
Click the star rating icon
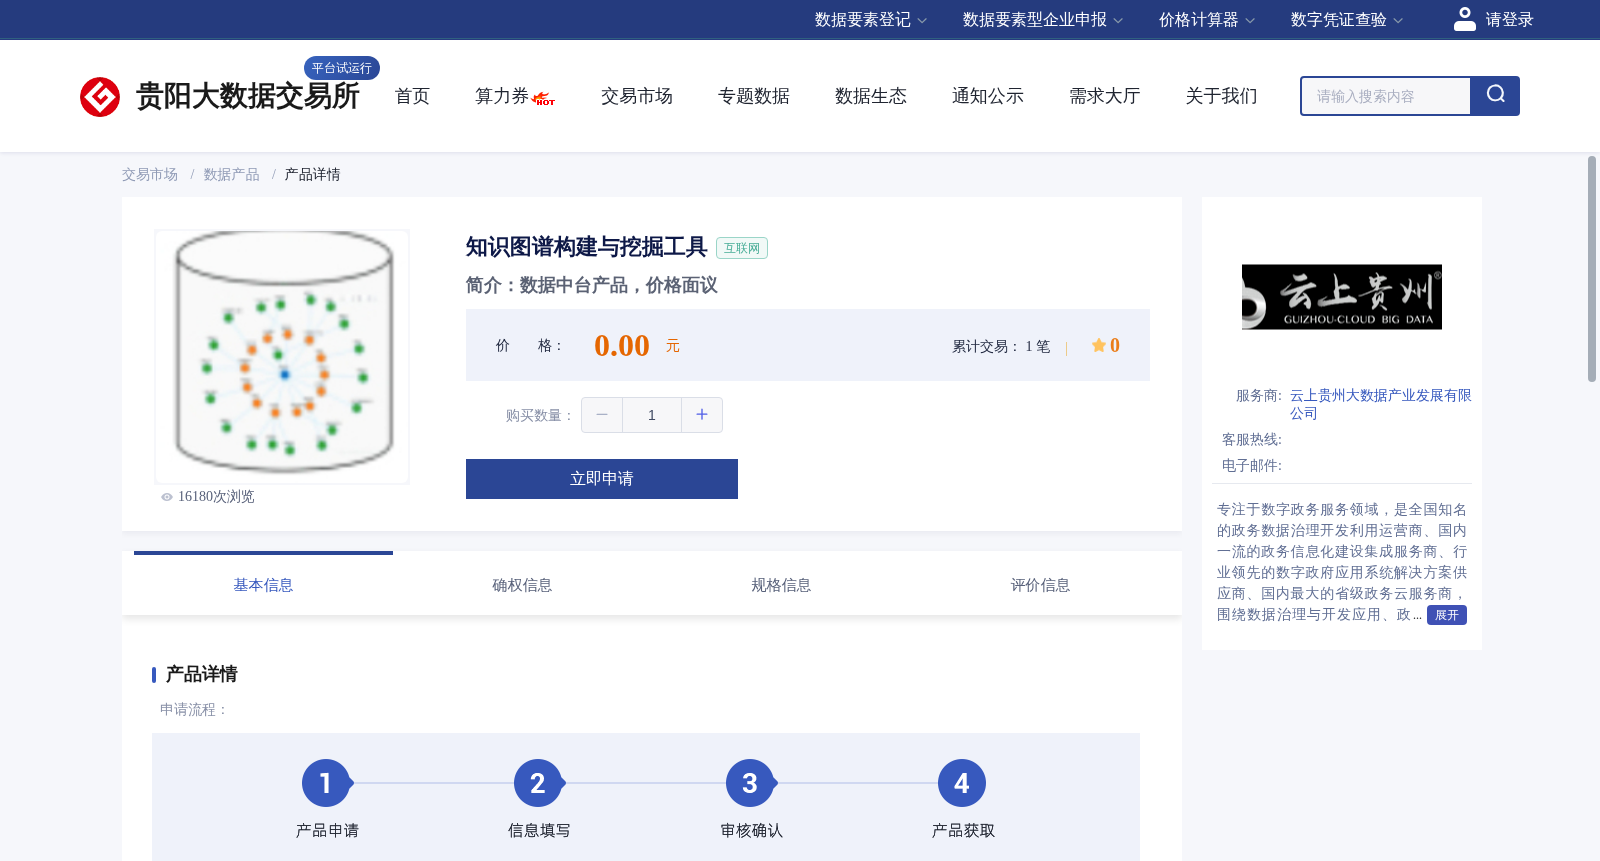1099,345
